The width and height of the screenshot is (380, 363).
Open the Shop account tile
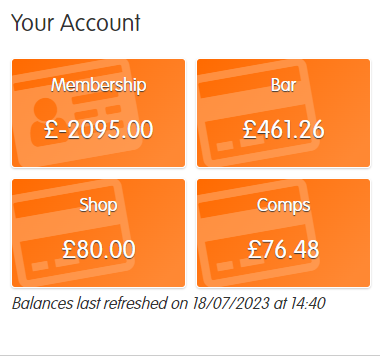click(x=98, y=233)
